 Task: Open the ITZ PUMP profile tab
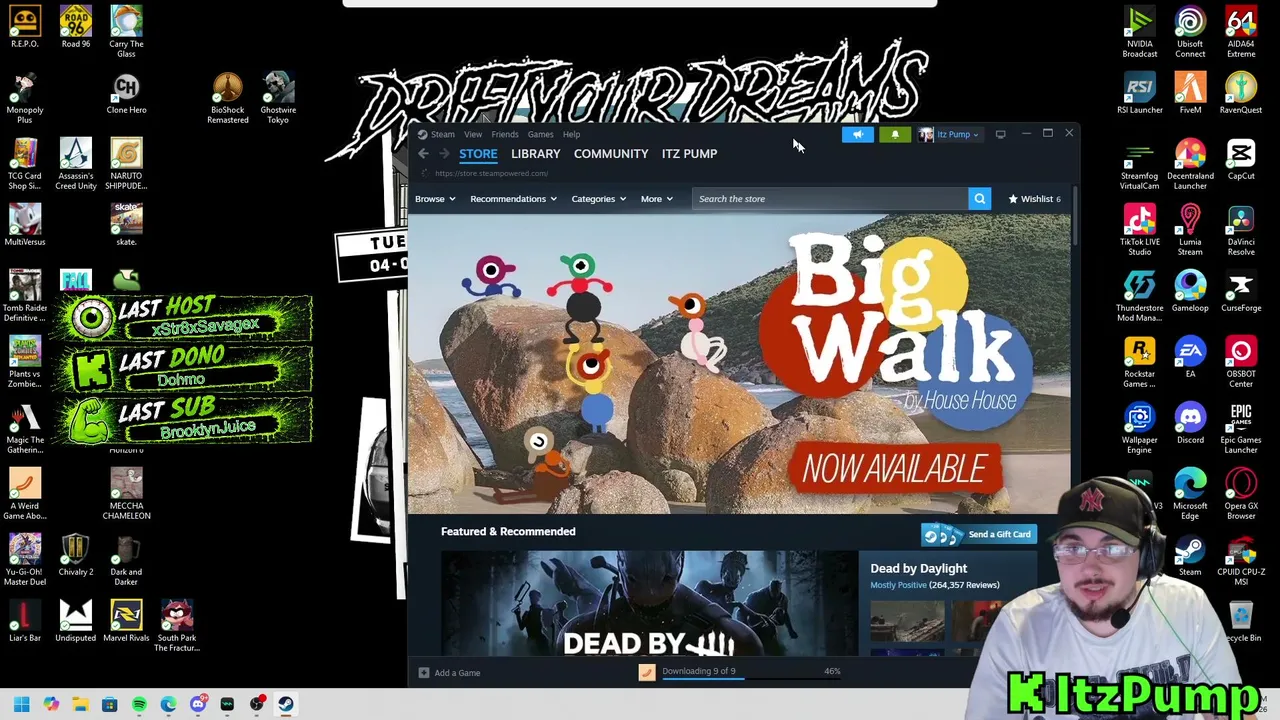(689, 154)
